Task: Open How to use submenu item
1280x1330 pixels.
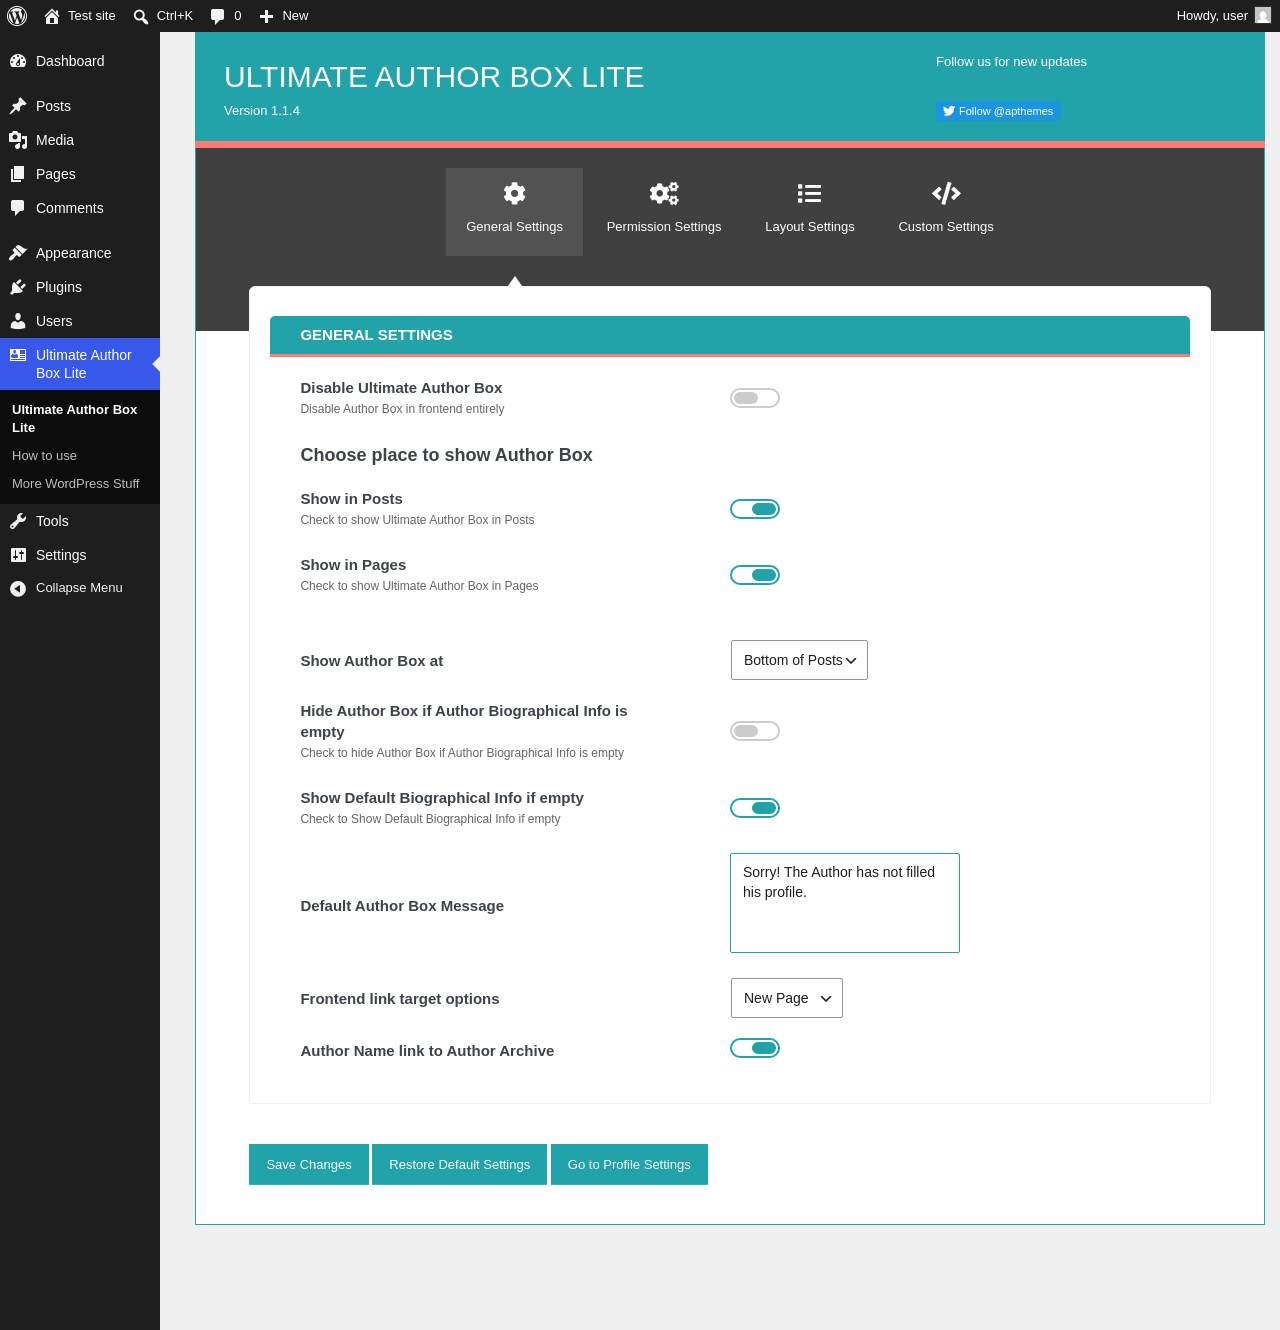Action: (x=44, y=456)
